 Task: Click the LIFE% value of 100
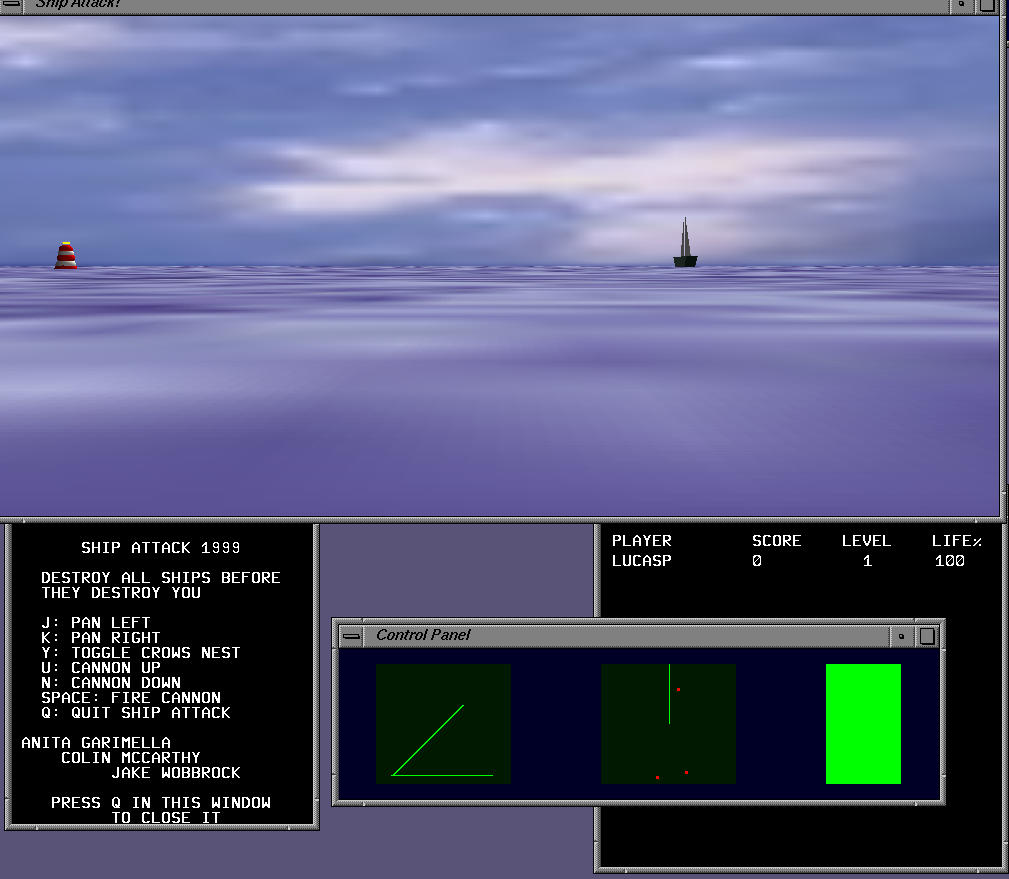point(949,561)
